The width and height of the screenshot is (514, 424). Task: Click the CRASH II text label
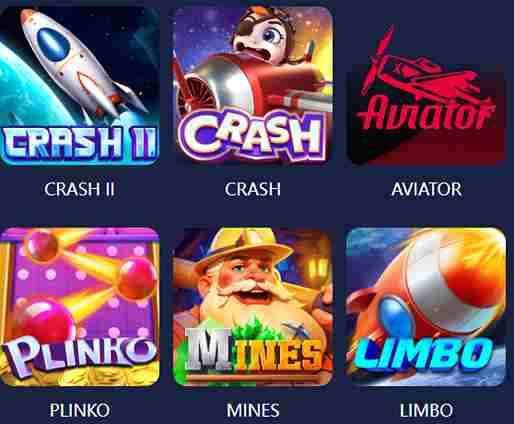79,189
